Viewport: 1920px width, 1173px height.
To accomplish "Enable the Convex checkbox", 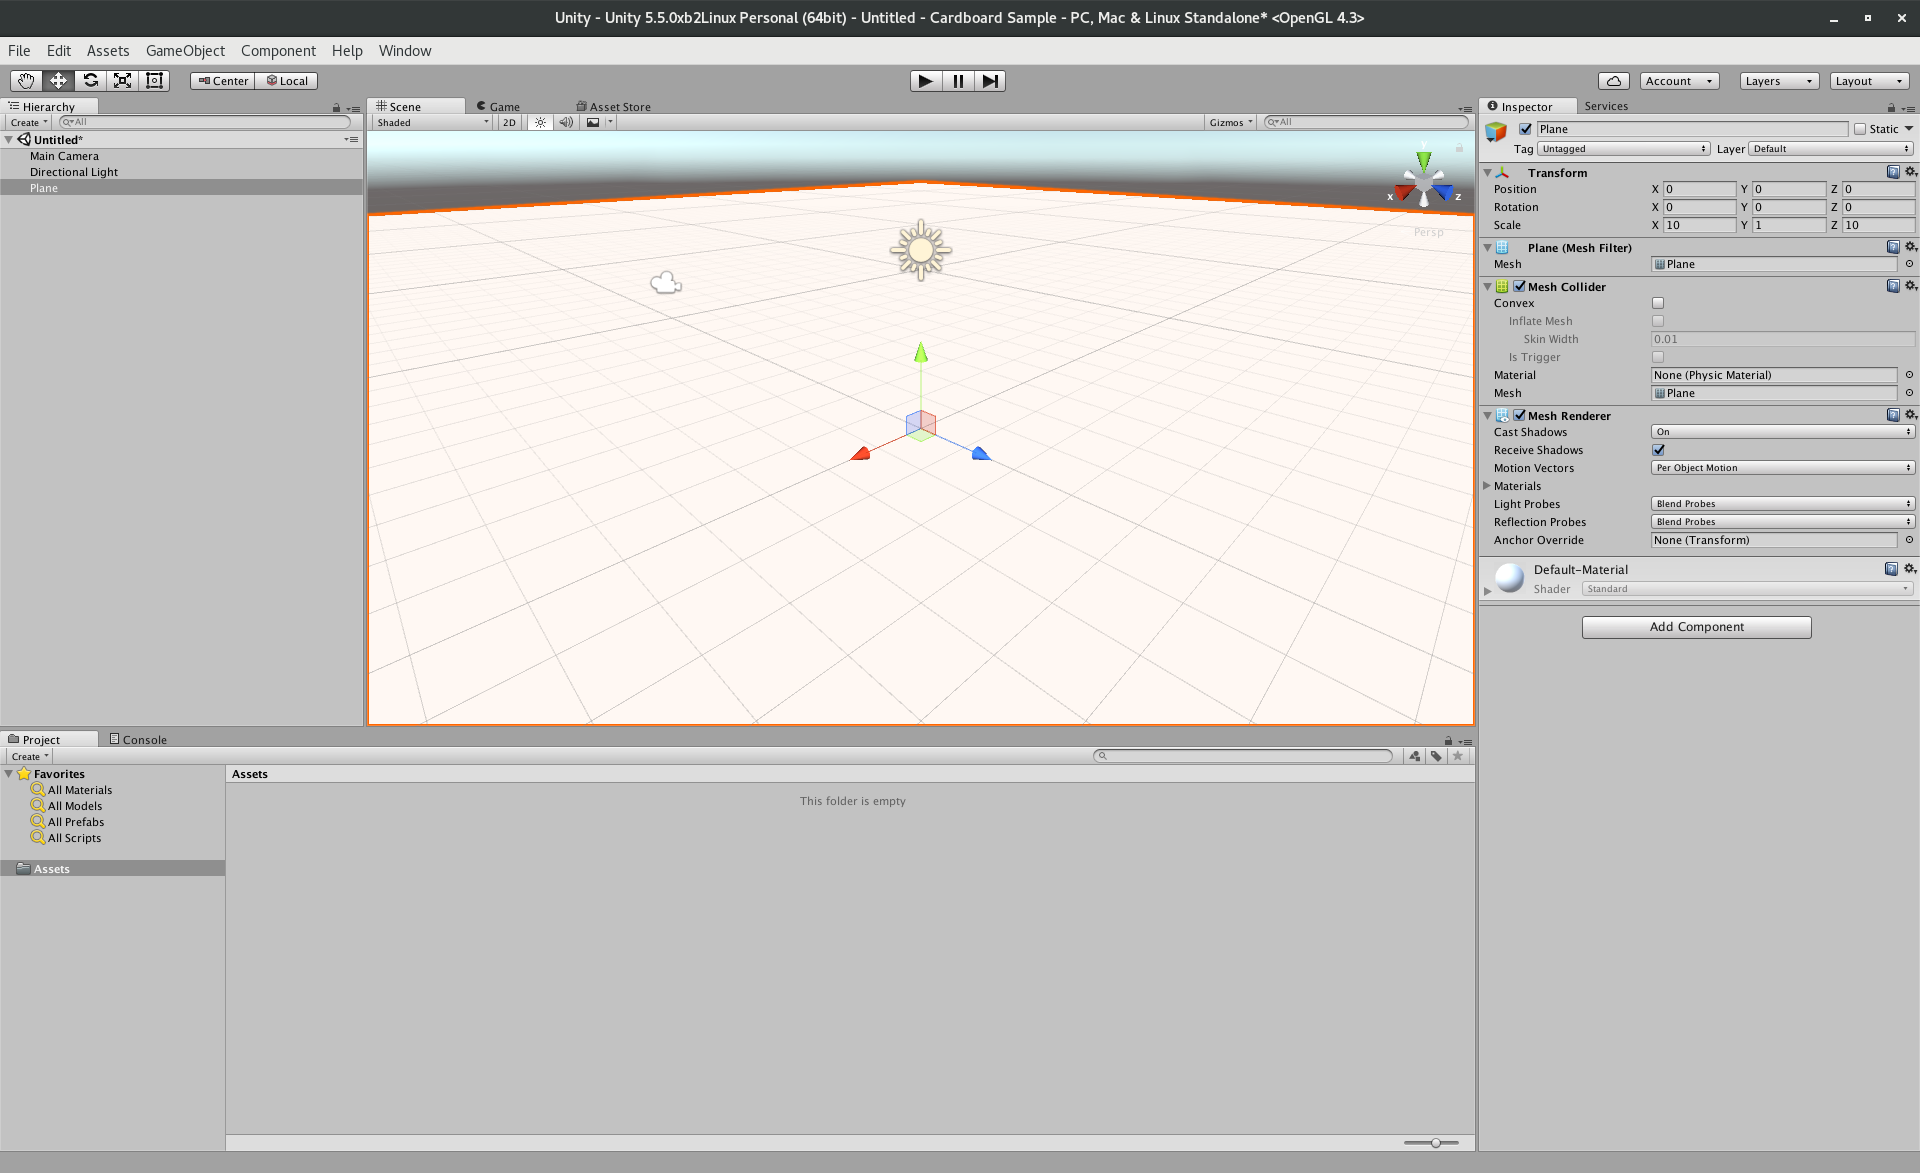I will [x=1658, y=303].
